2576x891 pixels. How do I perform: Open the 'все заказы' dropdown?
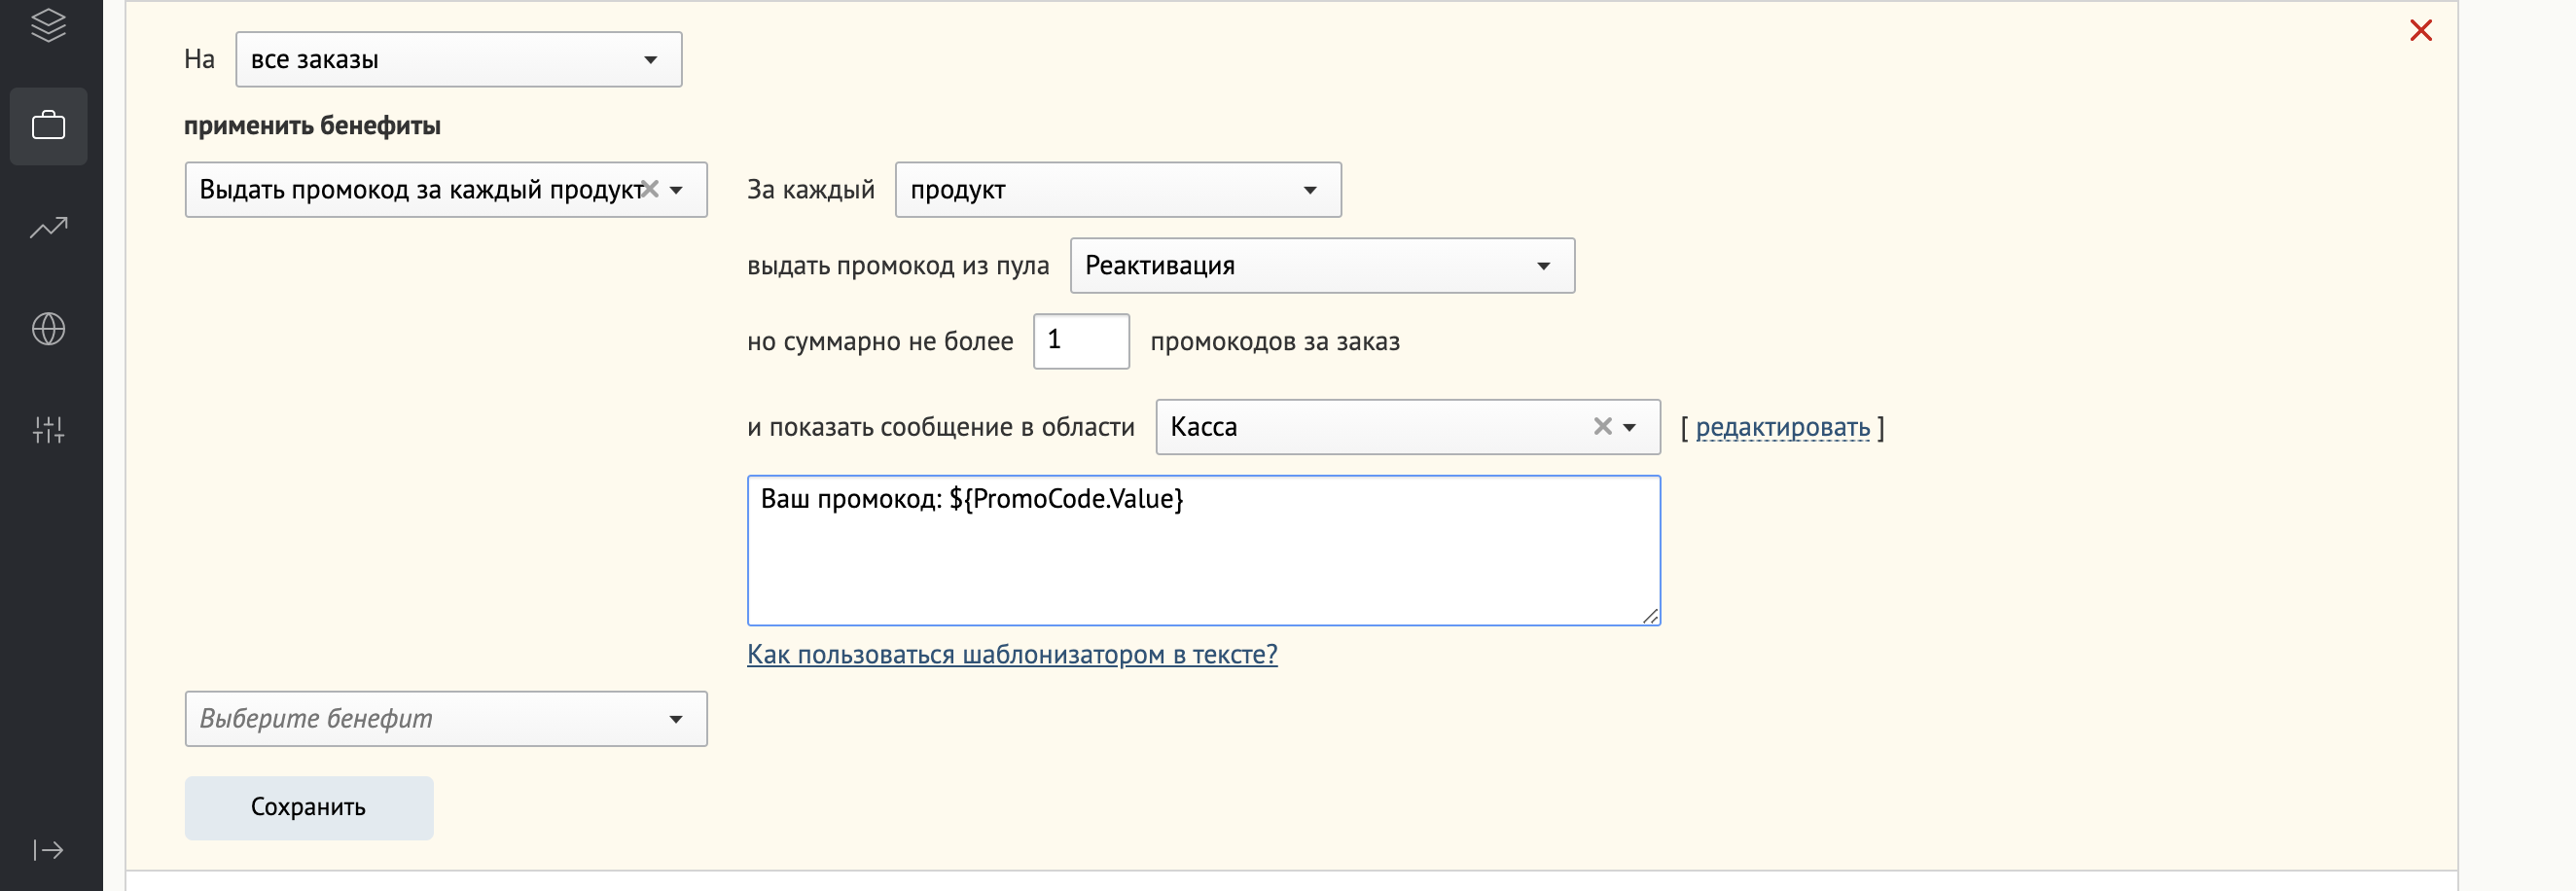click(459, 60)
